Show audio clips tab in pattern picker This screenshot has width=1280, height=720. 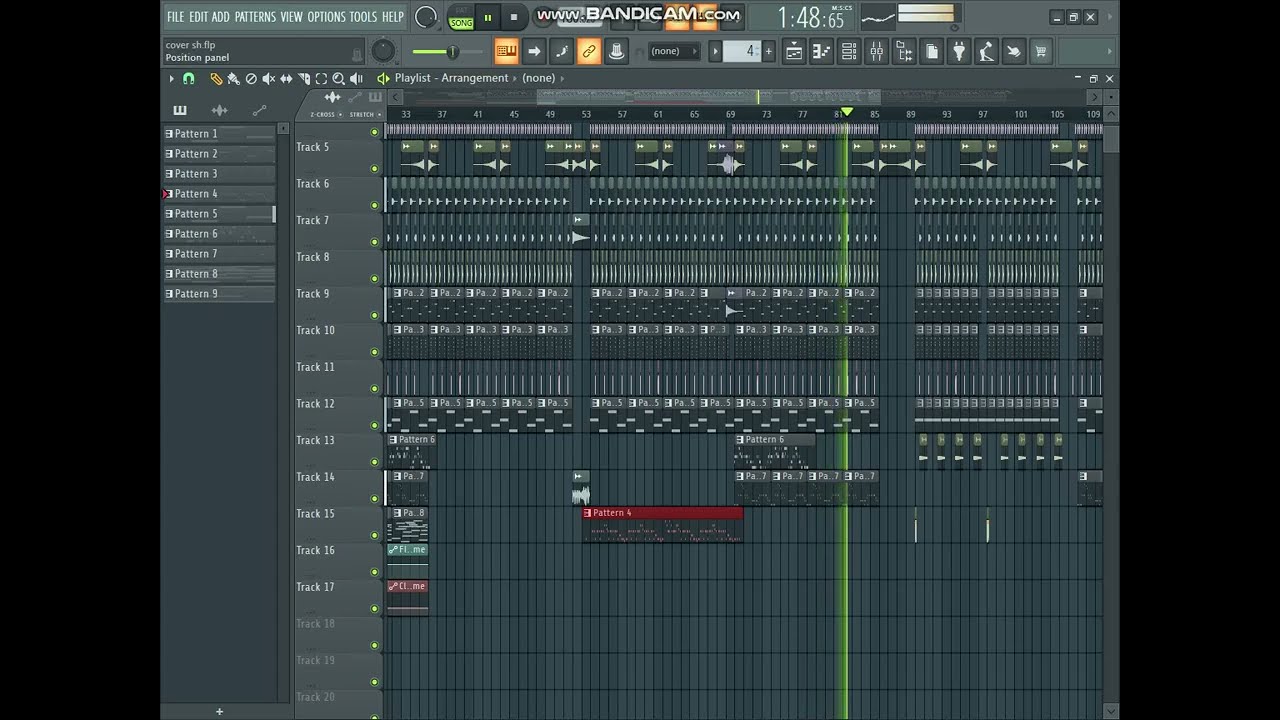pyautogui.click(x=220, y=110)
